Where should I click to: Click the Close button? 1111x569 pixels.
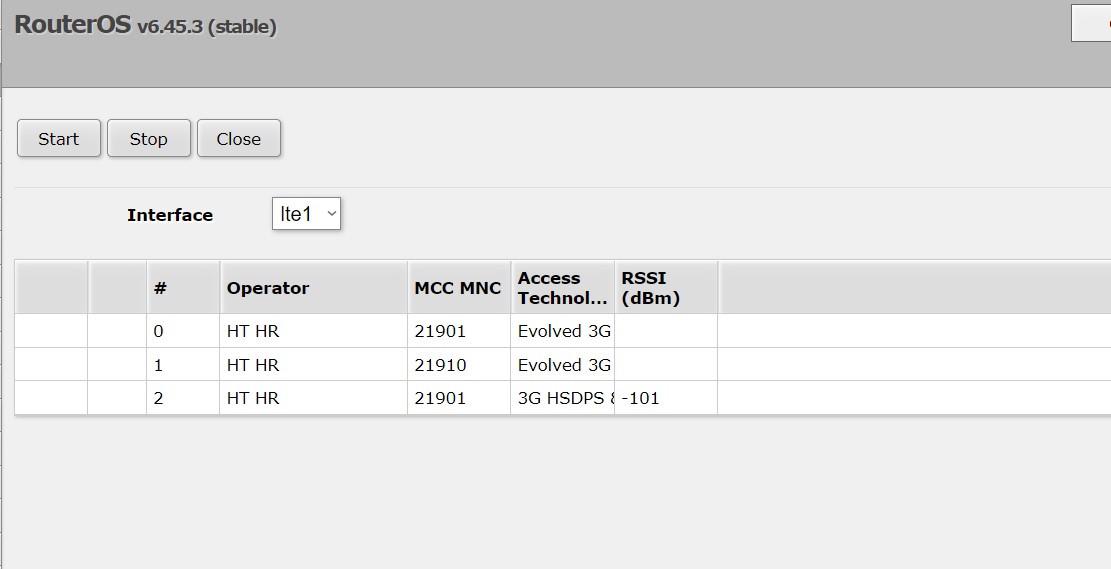point(238,139)
